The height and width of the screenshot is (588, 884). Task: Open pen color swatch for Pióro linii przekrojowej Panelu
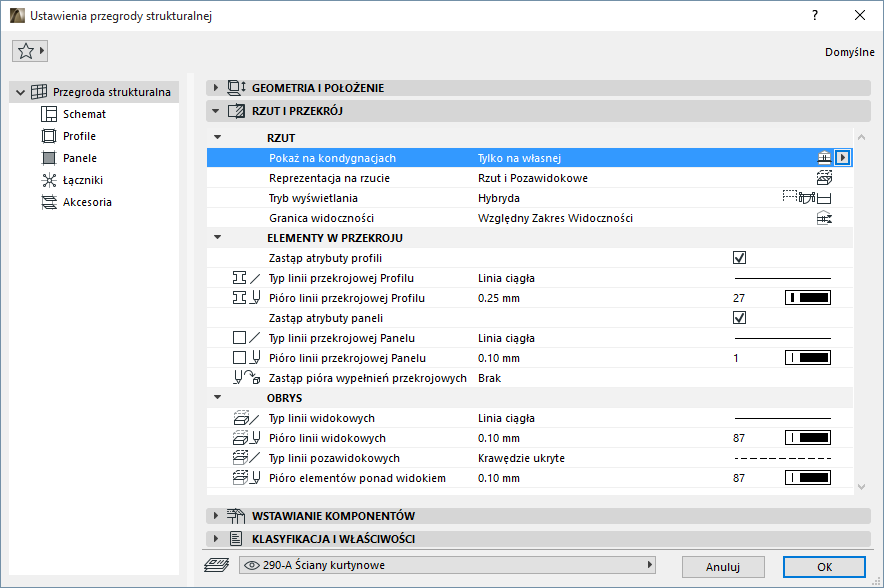coord(808,357)
